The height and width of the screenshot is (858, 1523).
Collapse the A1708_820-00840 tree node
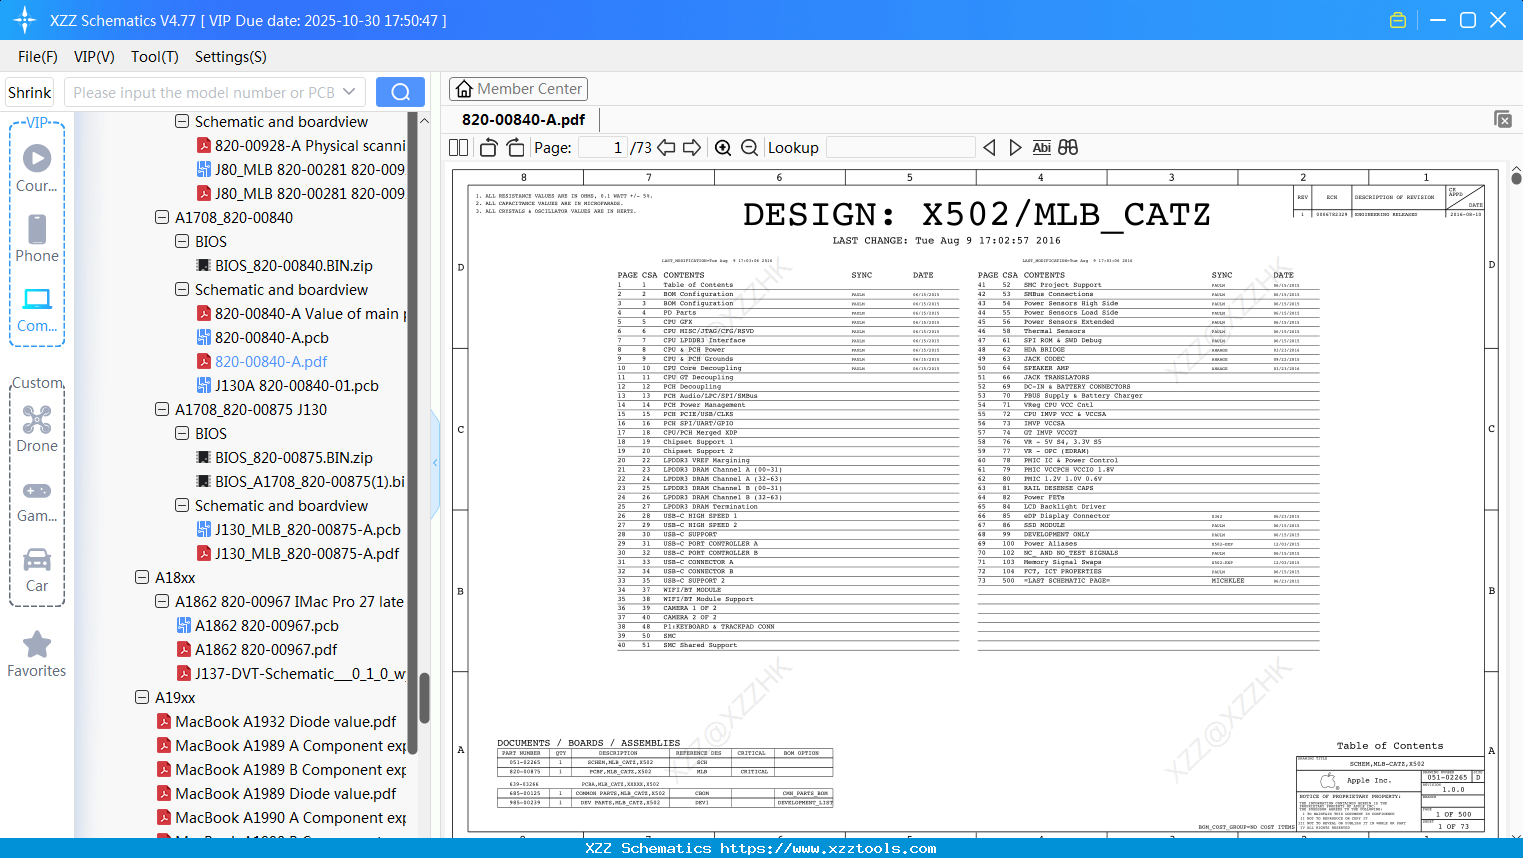click(162, 218)
